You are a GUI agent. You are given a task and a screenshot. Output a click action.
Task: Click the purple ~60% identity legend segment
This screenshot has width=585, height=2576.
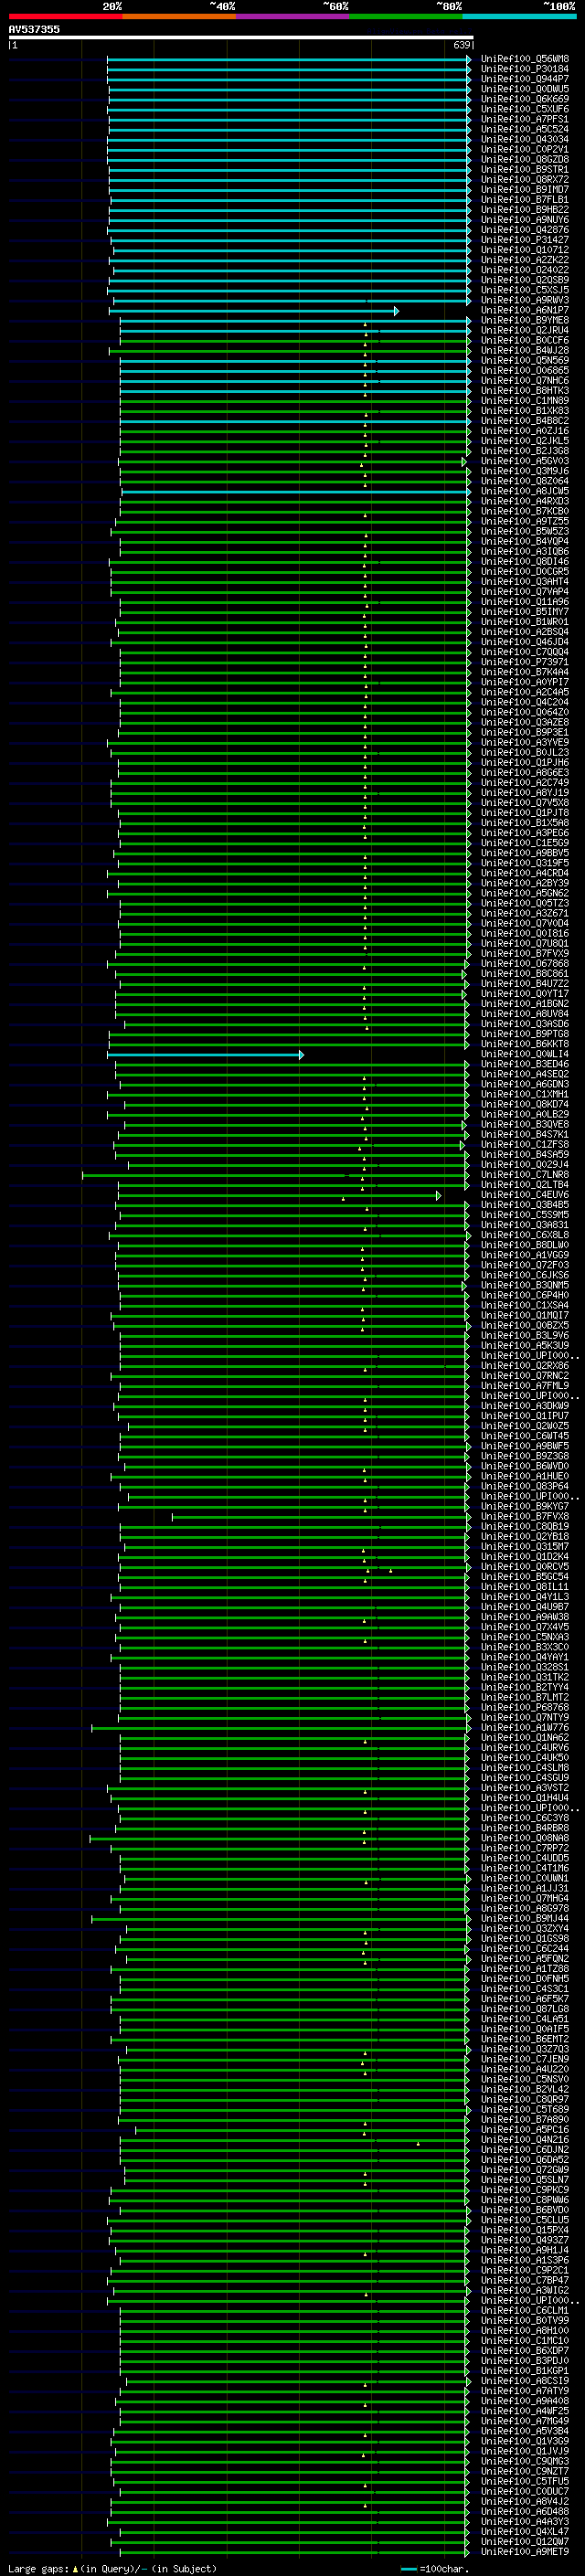(x=292, y=16)
